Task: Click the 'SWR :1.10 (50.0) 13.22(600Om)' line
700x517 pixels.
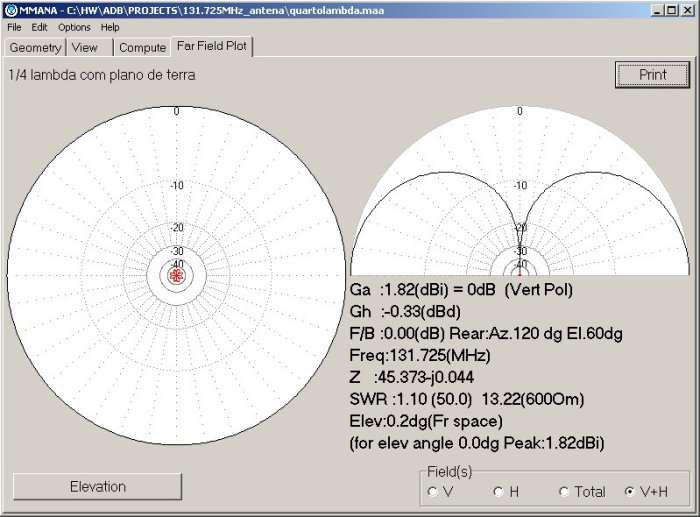Action: pyautogui.click(x=467, y=399)
